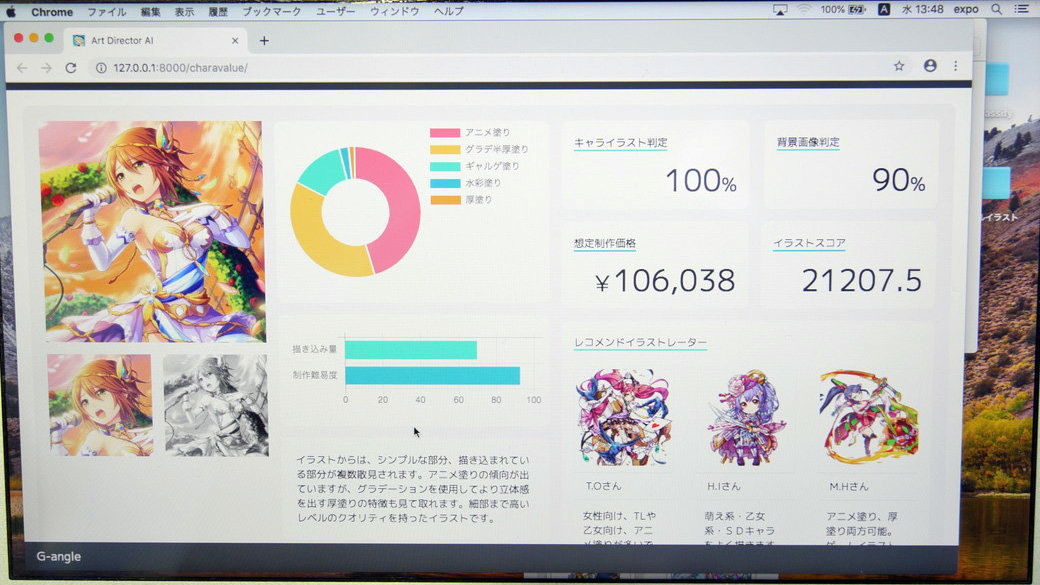Click the グラデ半厚塗り yellow legend swatch
The image size is (1040, 585).
pos(445,149)
